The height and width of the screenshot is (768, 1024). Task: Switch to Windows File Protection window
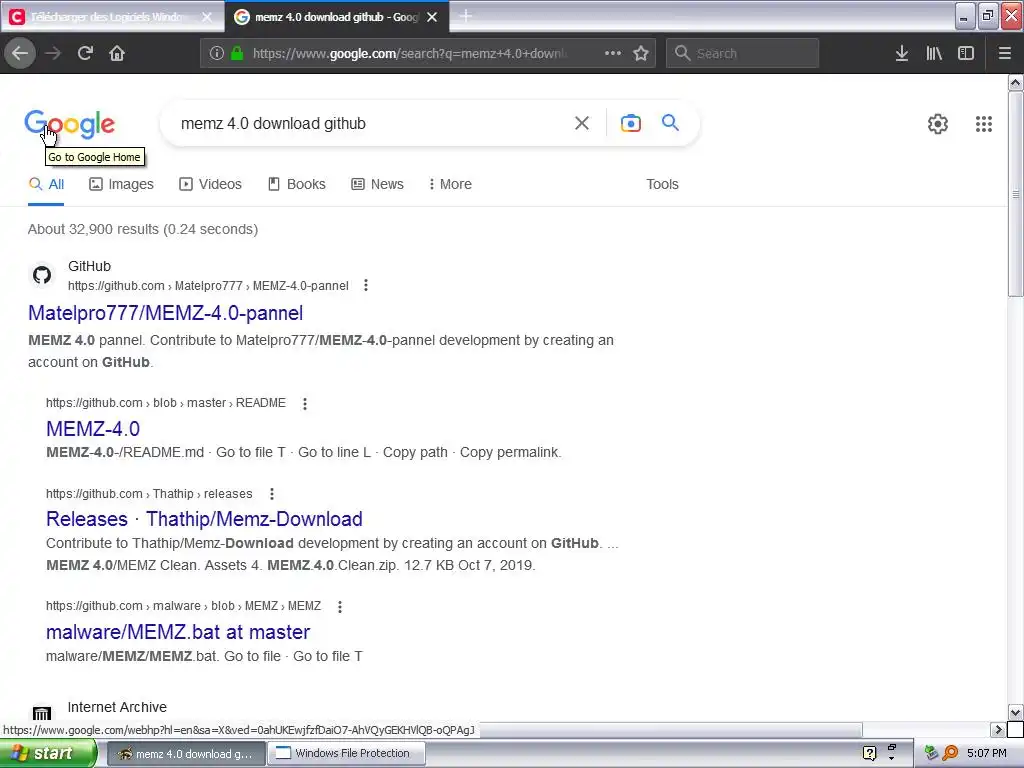pyautogui.click(x=347, y=754)
